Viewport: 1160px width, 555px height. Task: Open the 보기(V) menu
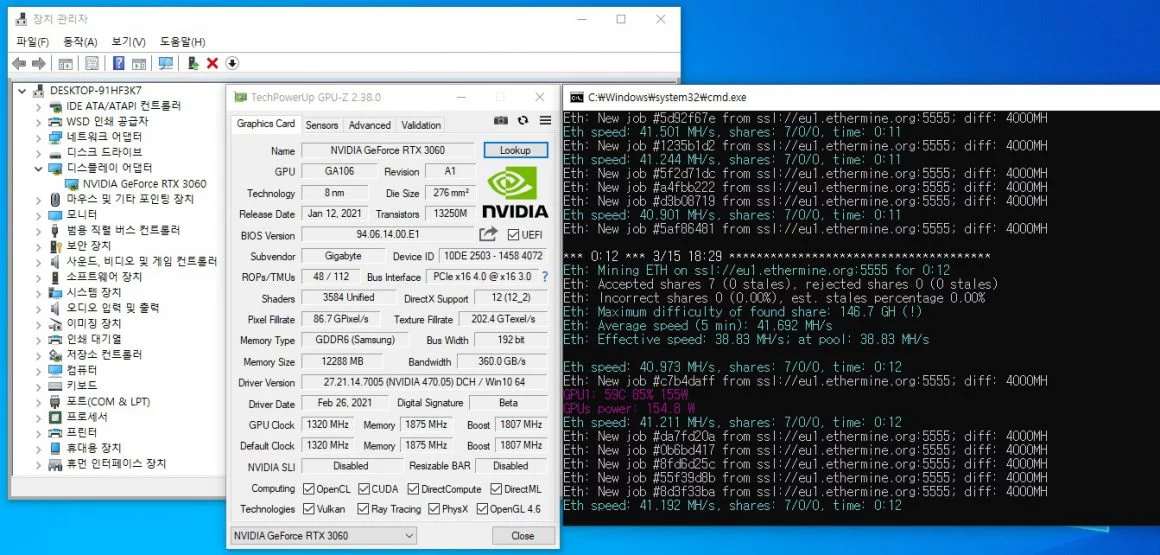click(x=128, y=42)
